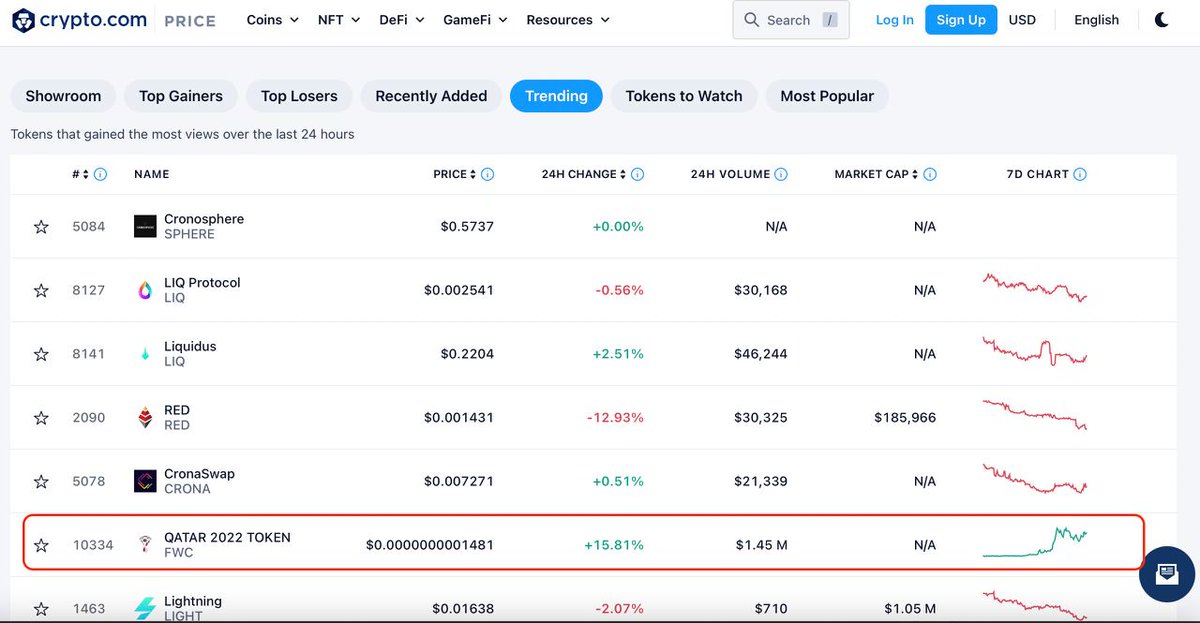1200x623 pixels.
Task: Show info for the # rank column
Action: (100, 174)
